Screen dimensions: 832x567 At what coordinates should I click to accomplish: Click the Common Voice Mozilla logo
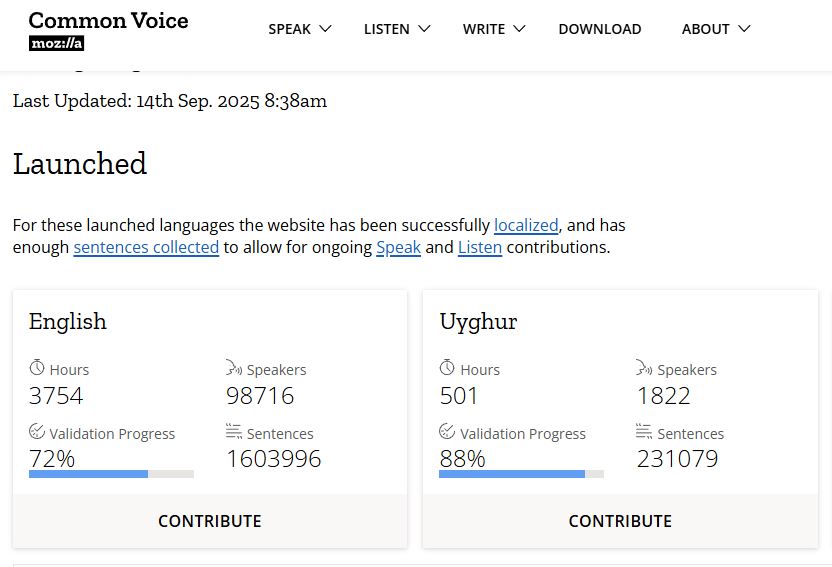tap(108, 30)
